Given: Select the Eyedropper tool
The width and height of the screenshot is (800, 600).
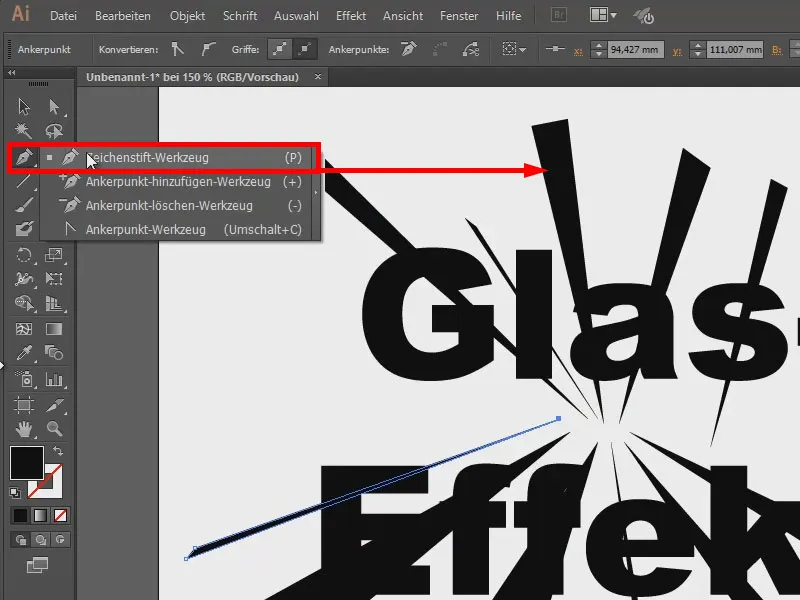Looking at the screenshot, I should pyautogui.click(x=23, y=353).
